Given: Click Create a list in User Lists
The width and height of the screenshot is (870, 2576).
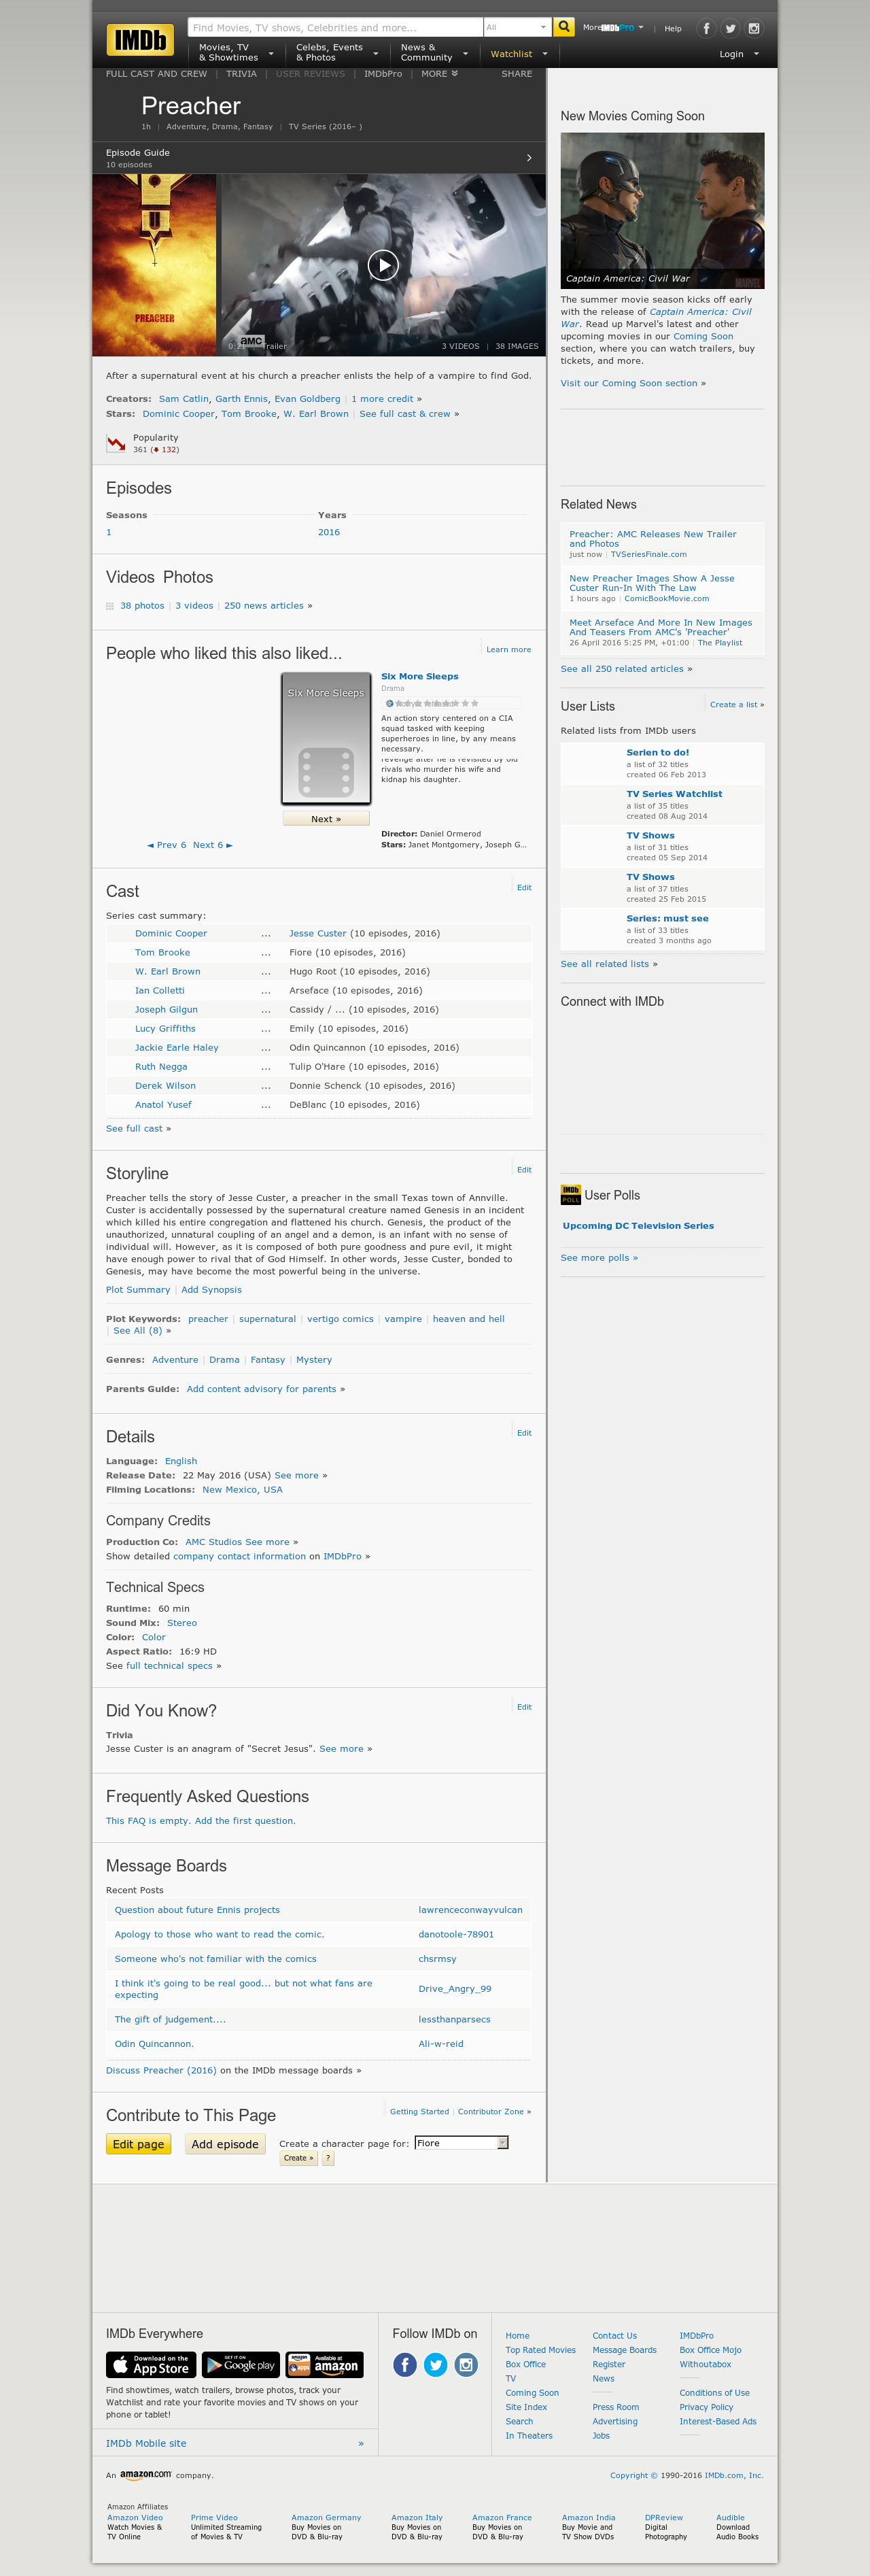Looking at the screenshot, I should click(734, 705).
